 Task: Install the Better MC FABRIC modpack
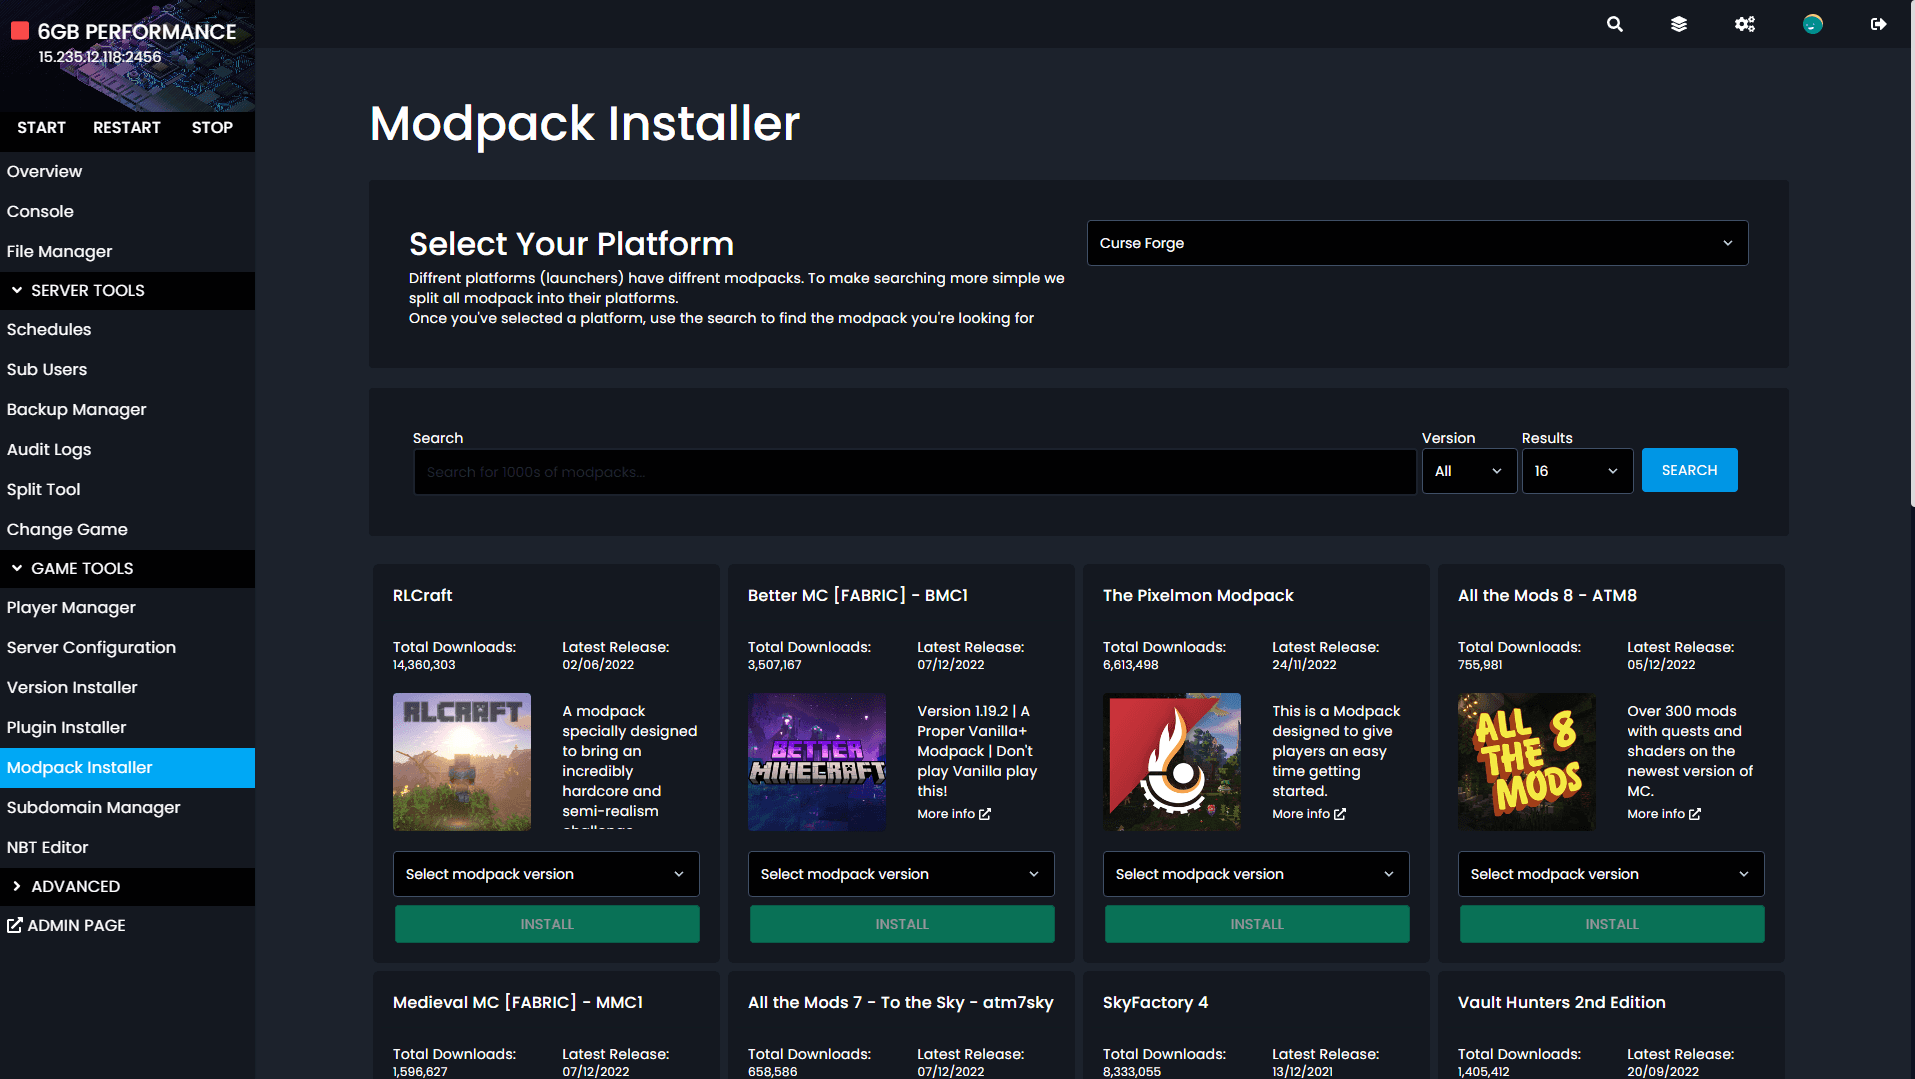(902, 924)
